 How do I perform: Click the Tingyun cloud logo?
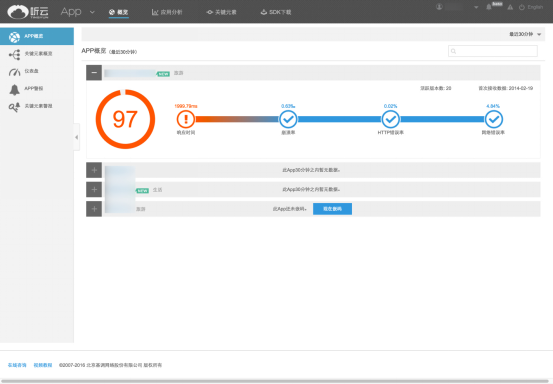28,12
